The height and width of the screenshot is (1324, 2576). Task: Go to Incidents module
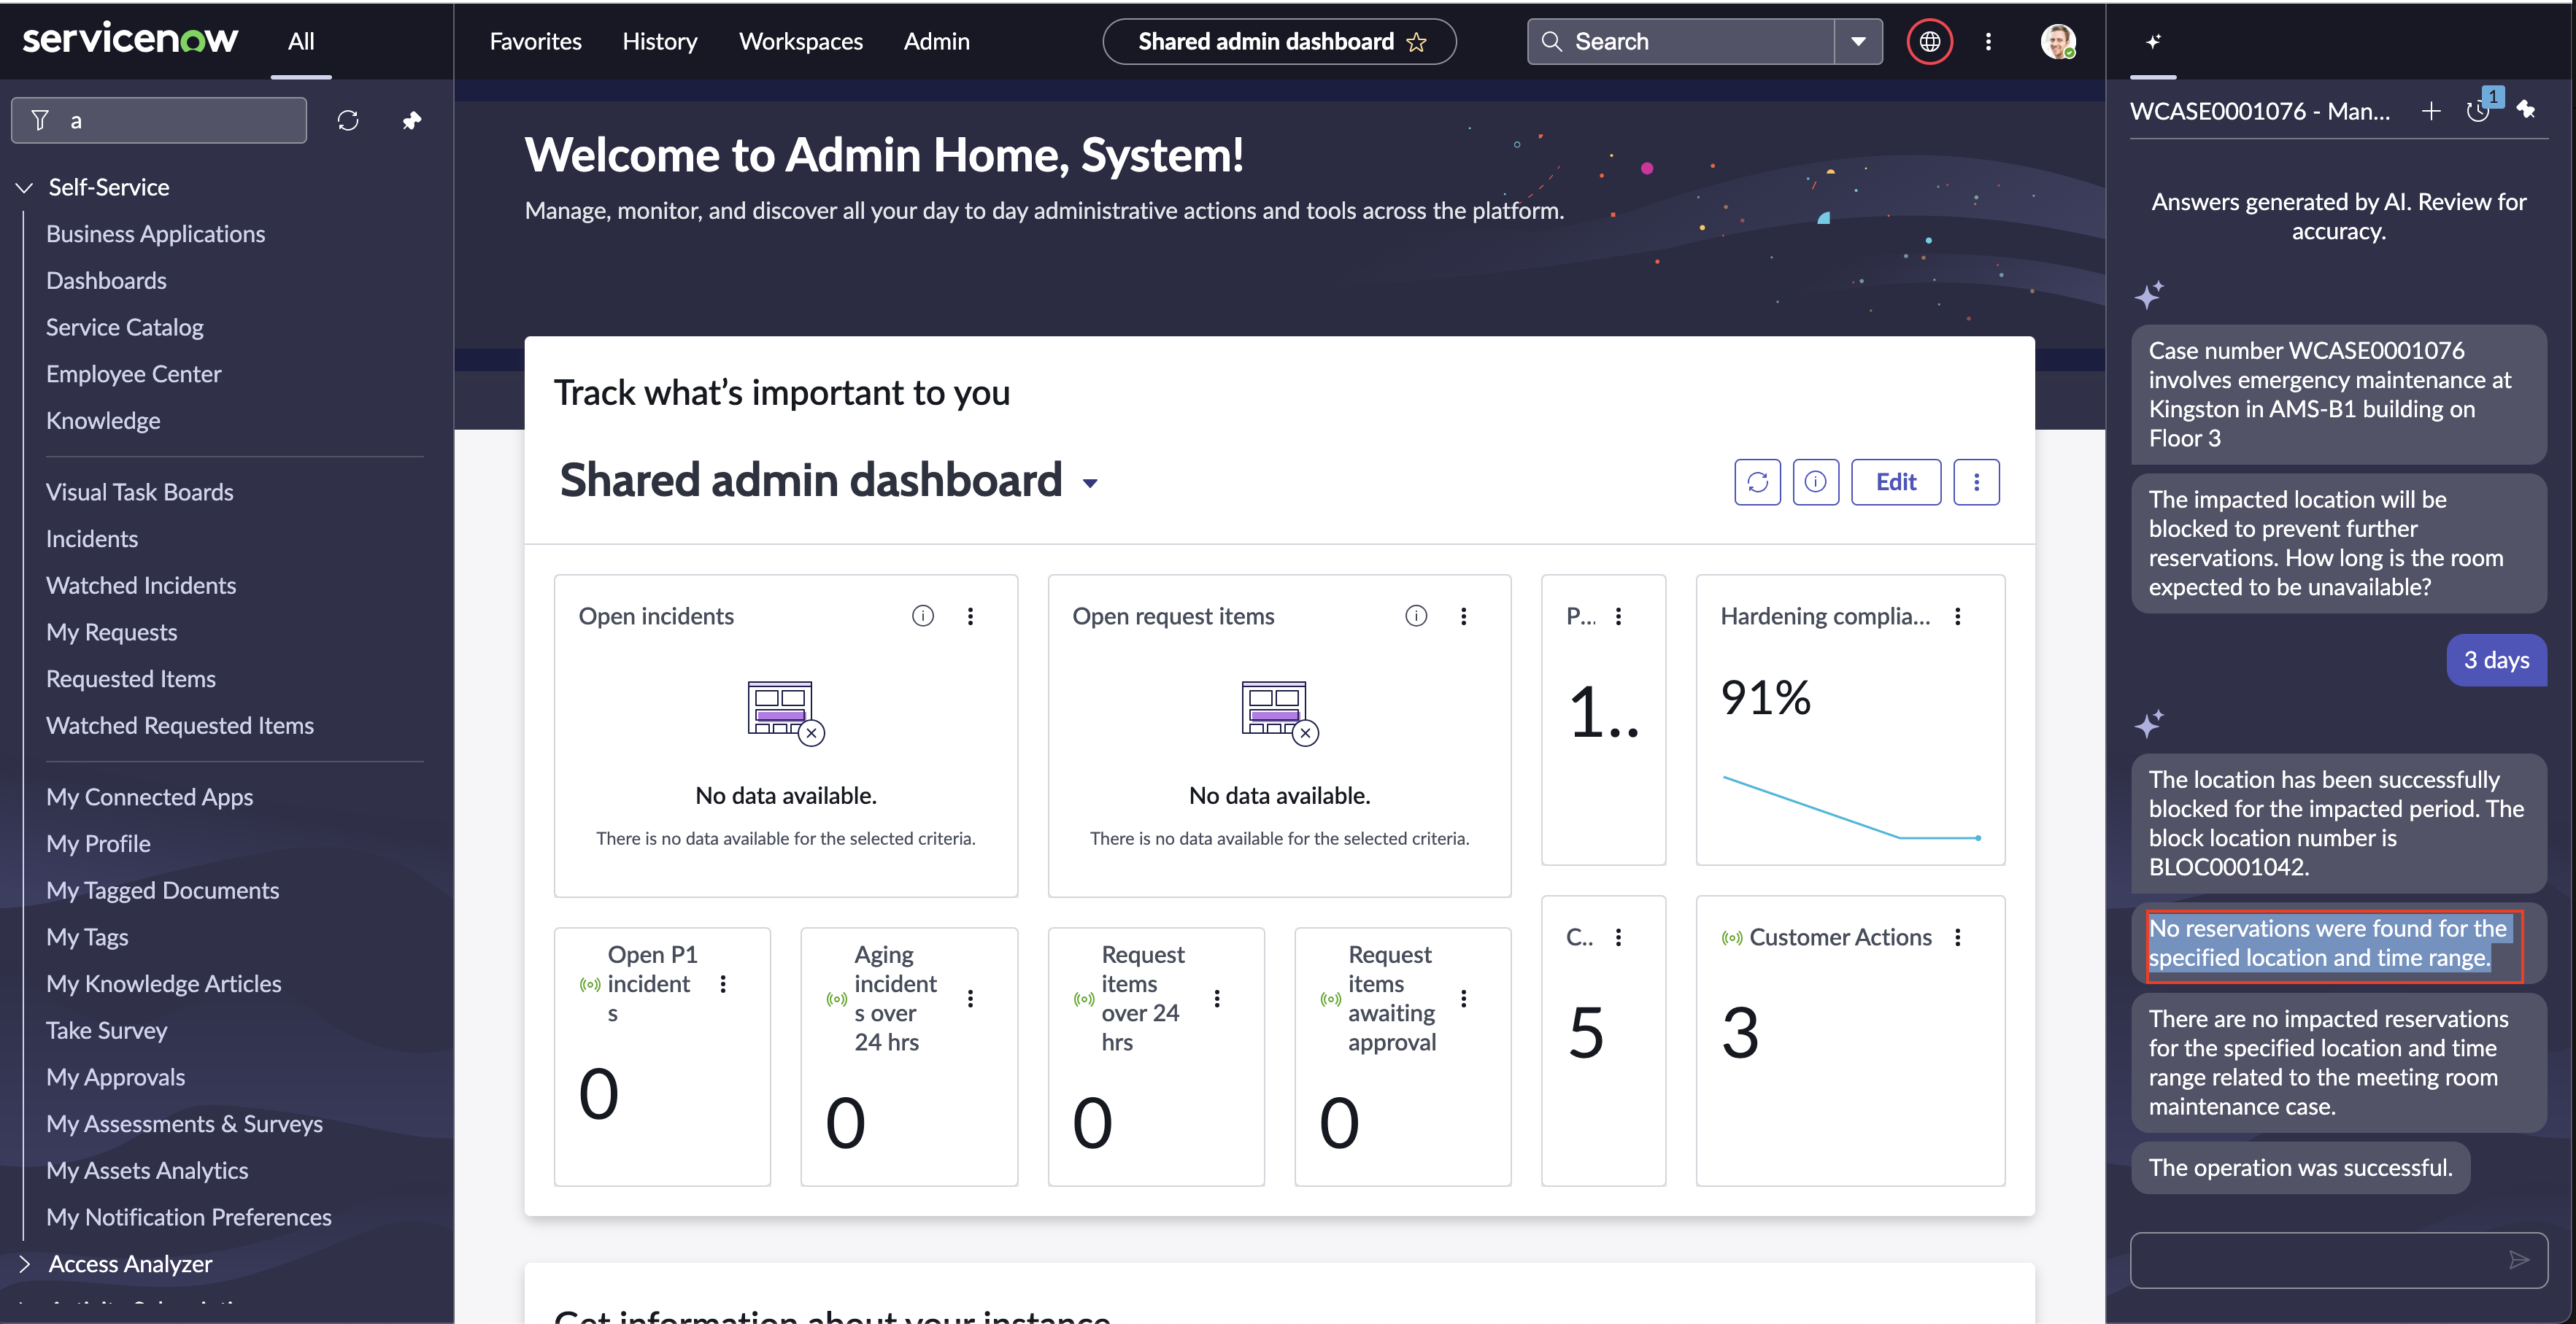pyautogui.click(x=92, y=539)
